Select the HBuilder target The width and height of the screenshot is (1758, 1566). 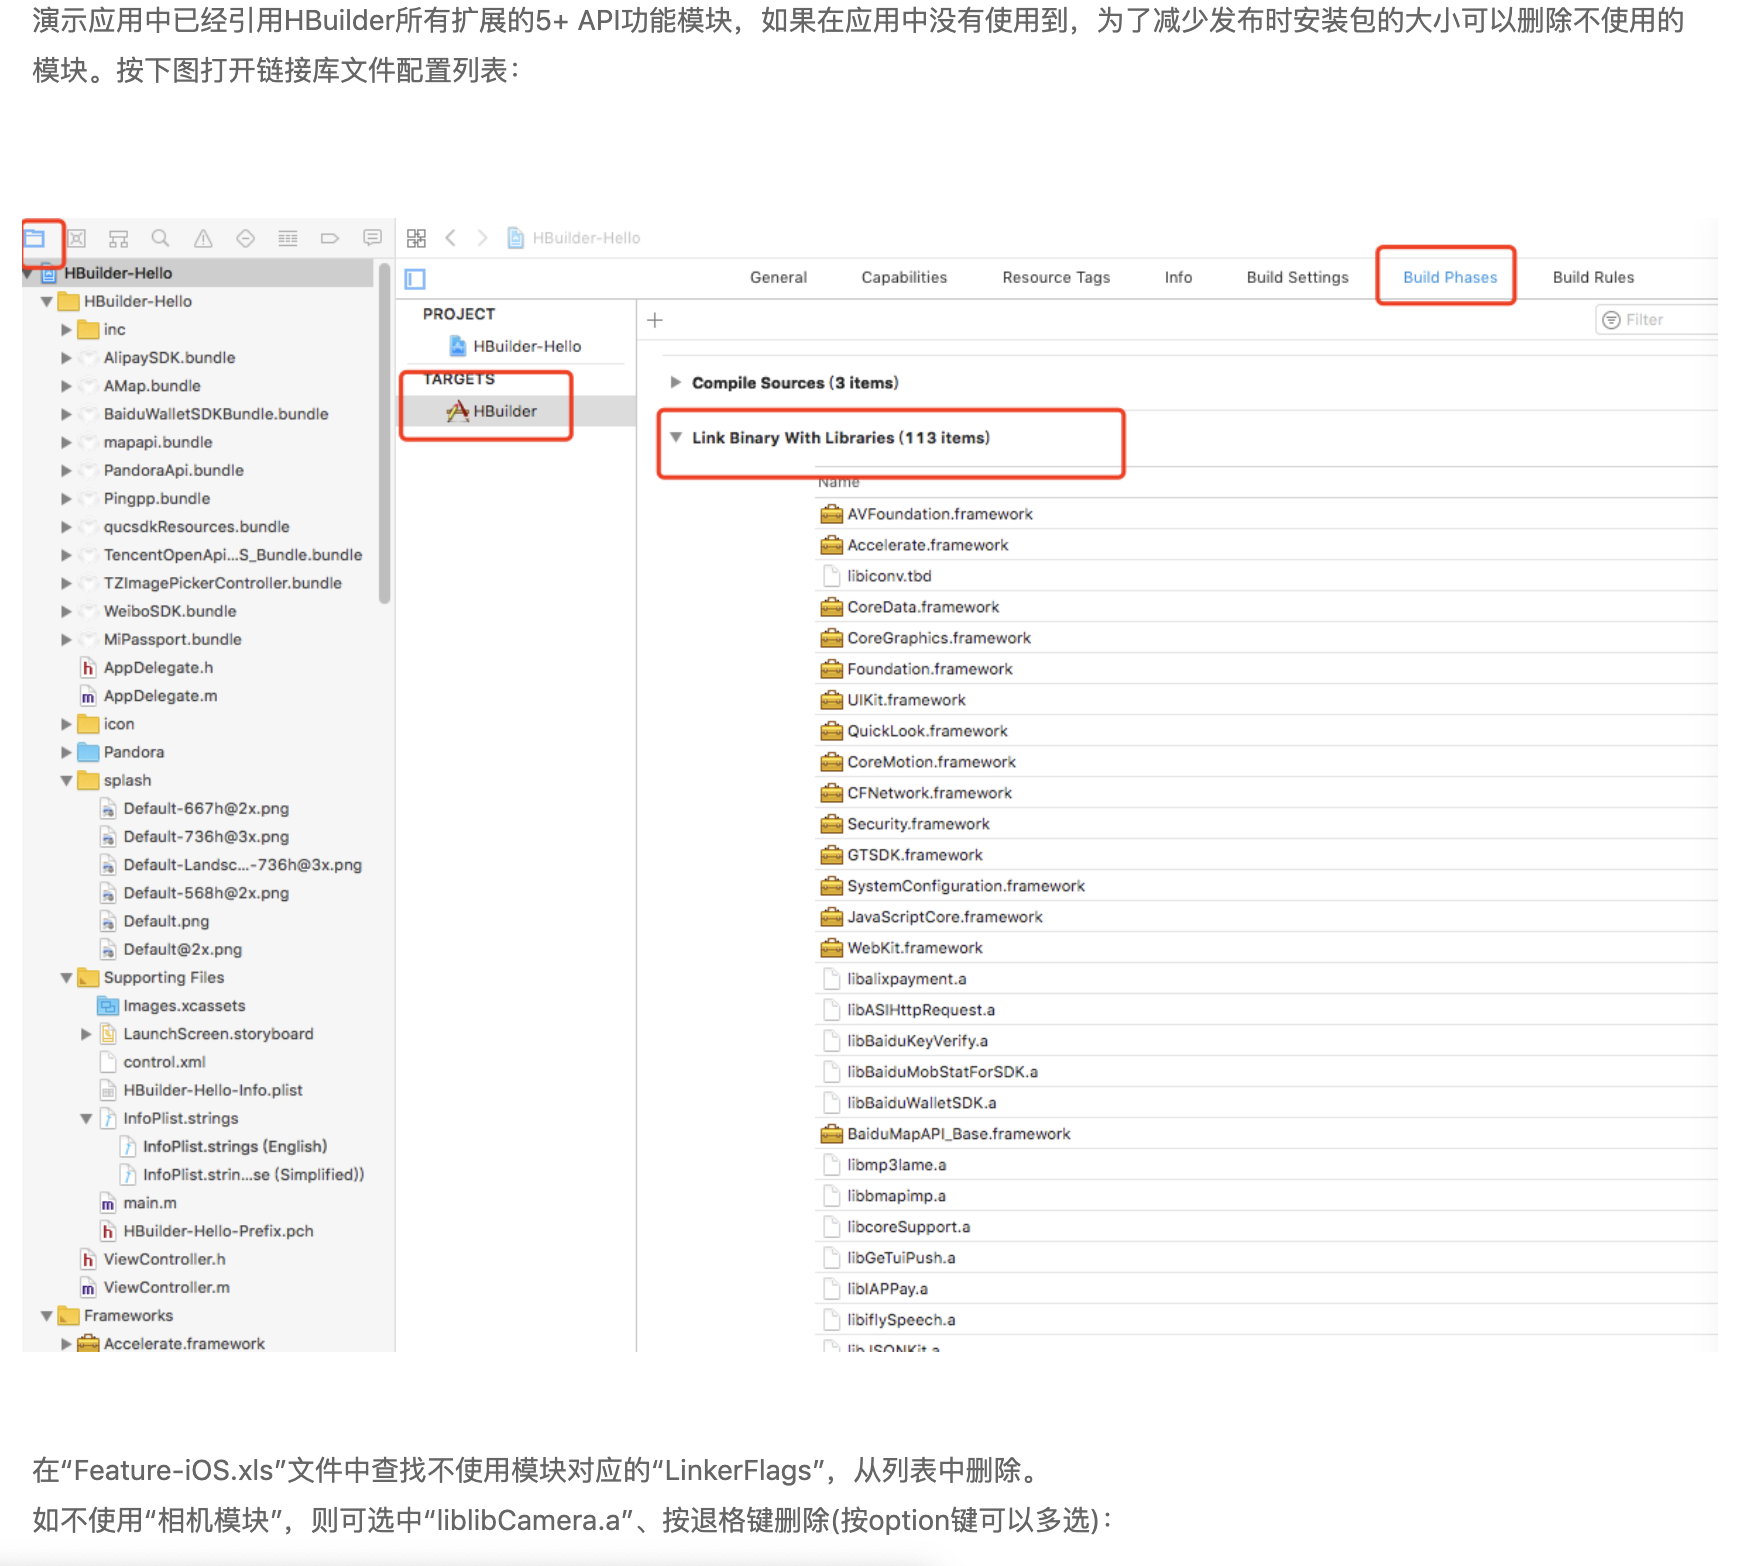pyautogui.click(x=504, y=411)
